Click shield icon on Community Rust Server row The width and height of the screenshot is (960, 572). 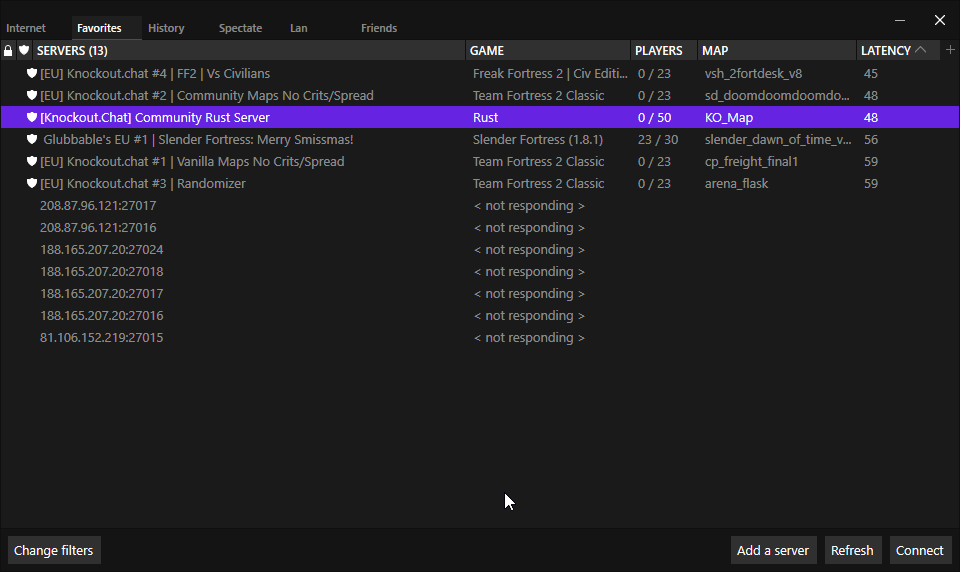pos(32,118)
